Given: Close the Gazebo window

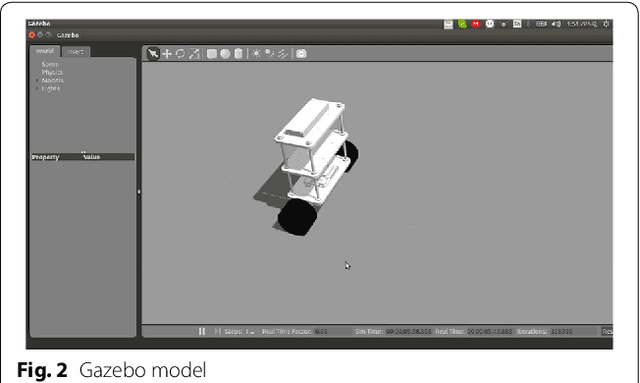Looking at the screenshot, I should pyautogui.click(x=32, y=35).
